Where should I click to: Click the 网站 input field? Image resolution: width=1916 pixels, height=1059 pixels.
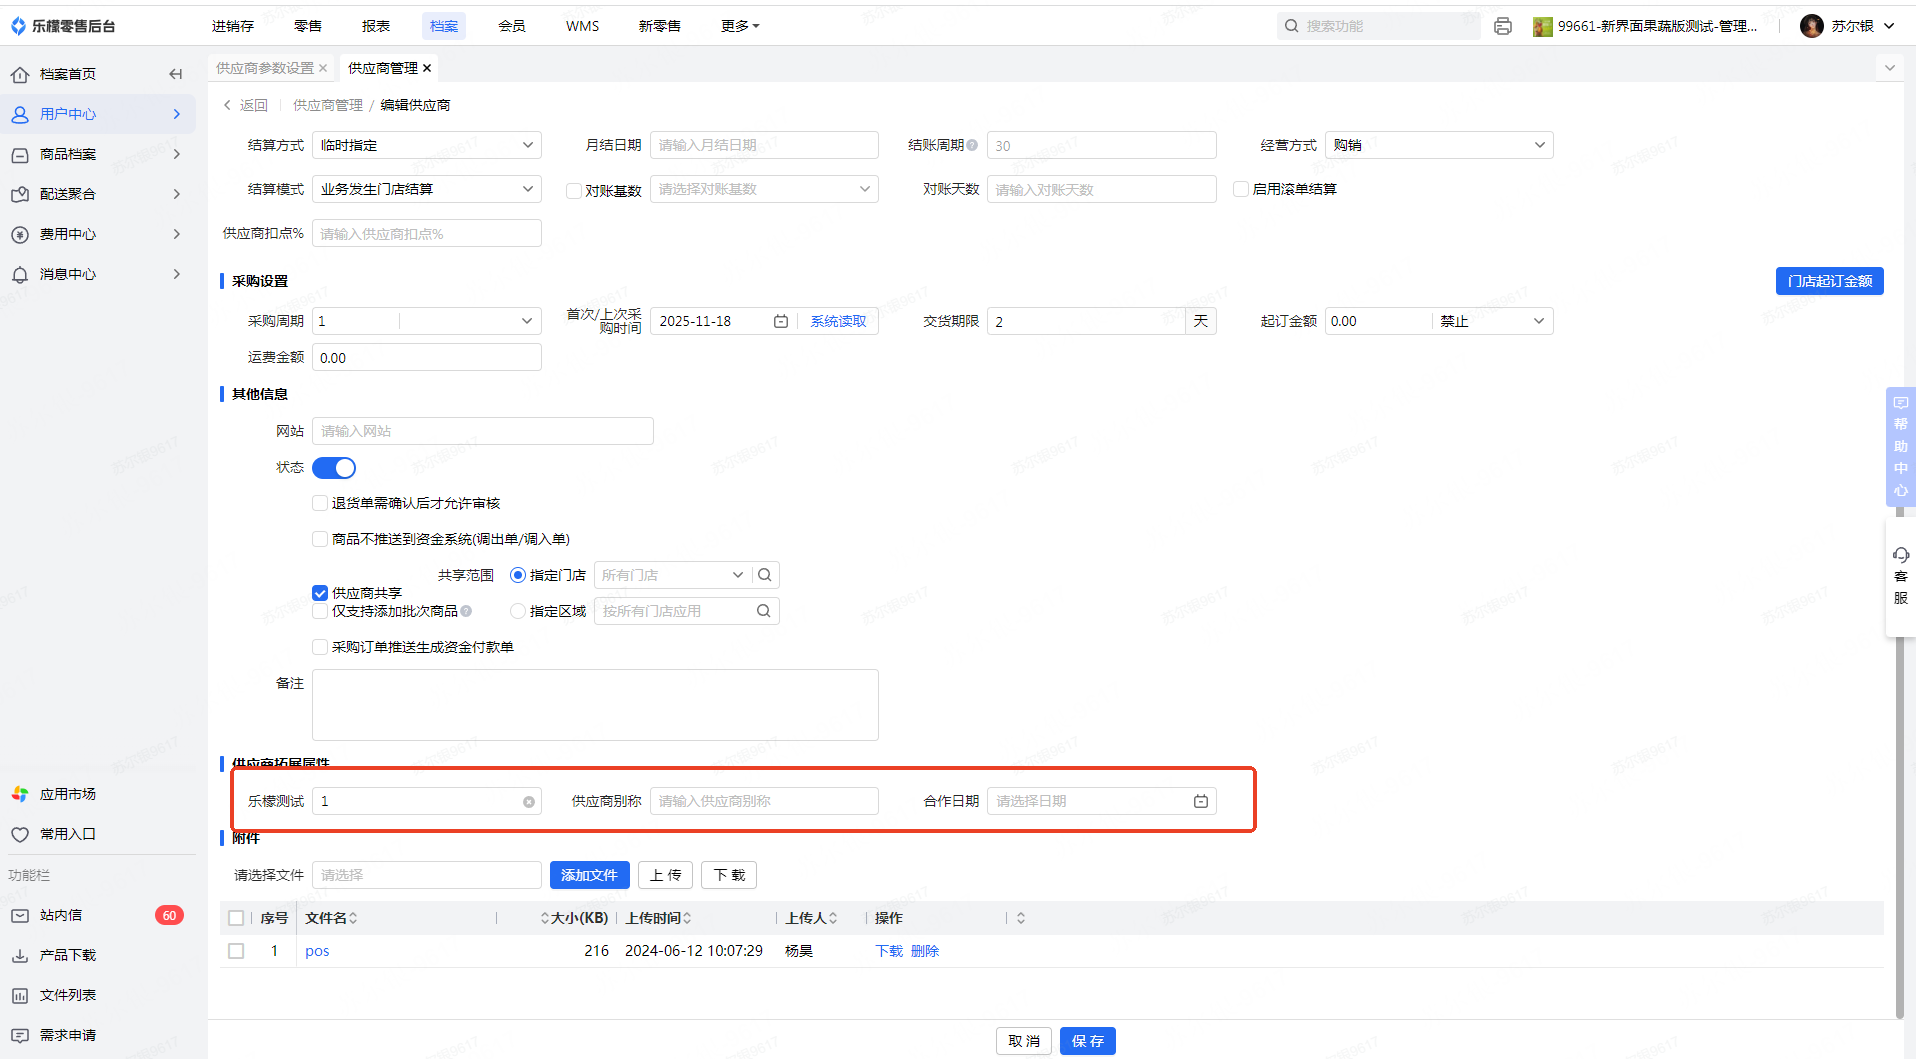483,431
